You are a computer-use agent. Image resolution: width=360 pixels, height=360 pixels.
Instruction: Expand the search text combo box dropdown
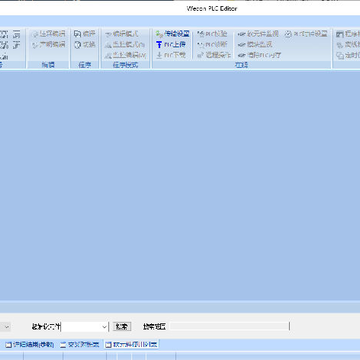[x=104, y=327]
